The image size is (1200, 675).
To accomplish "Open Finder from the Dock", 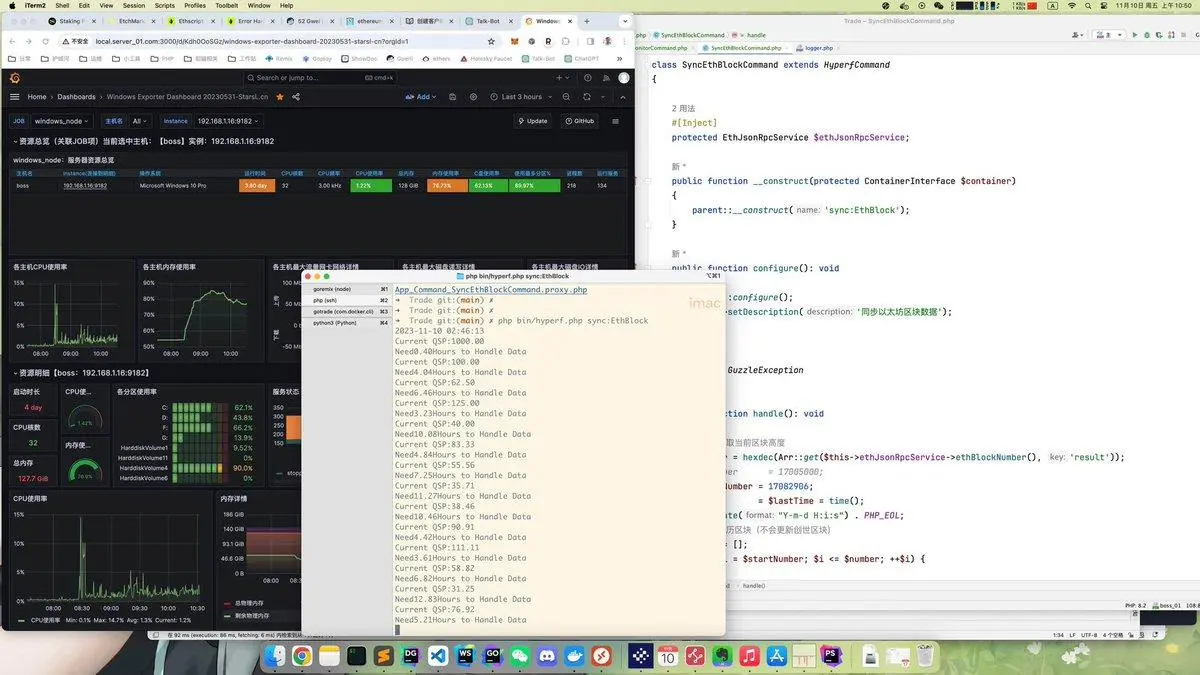I will point(273,656).
